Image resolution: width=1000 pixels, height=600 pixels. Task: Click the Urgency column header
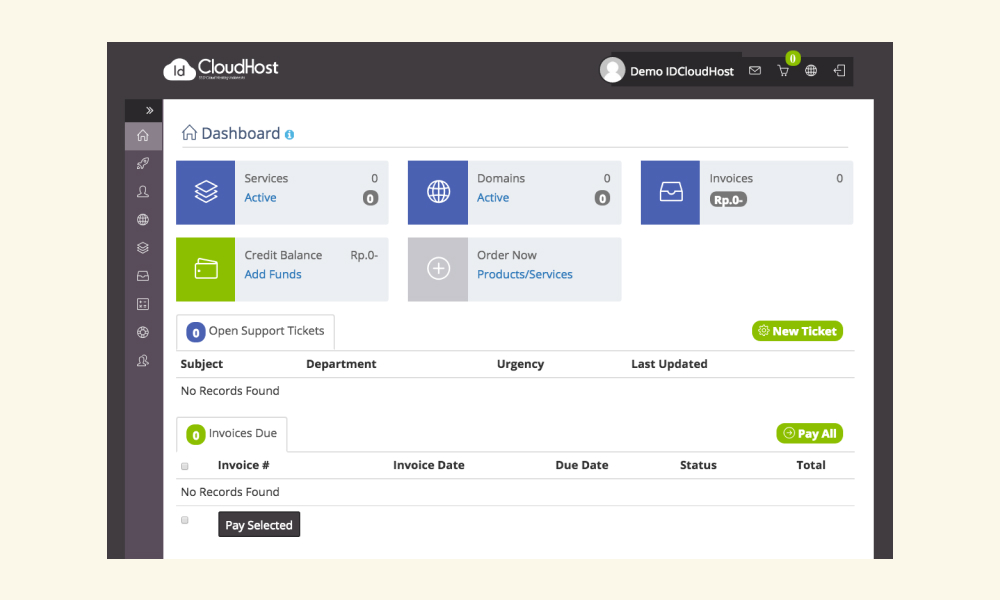pyautogui.click(x=520, y=364)
